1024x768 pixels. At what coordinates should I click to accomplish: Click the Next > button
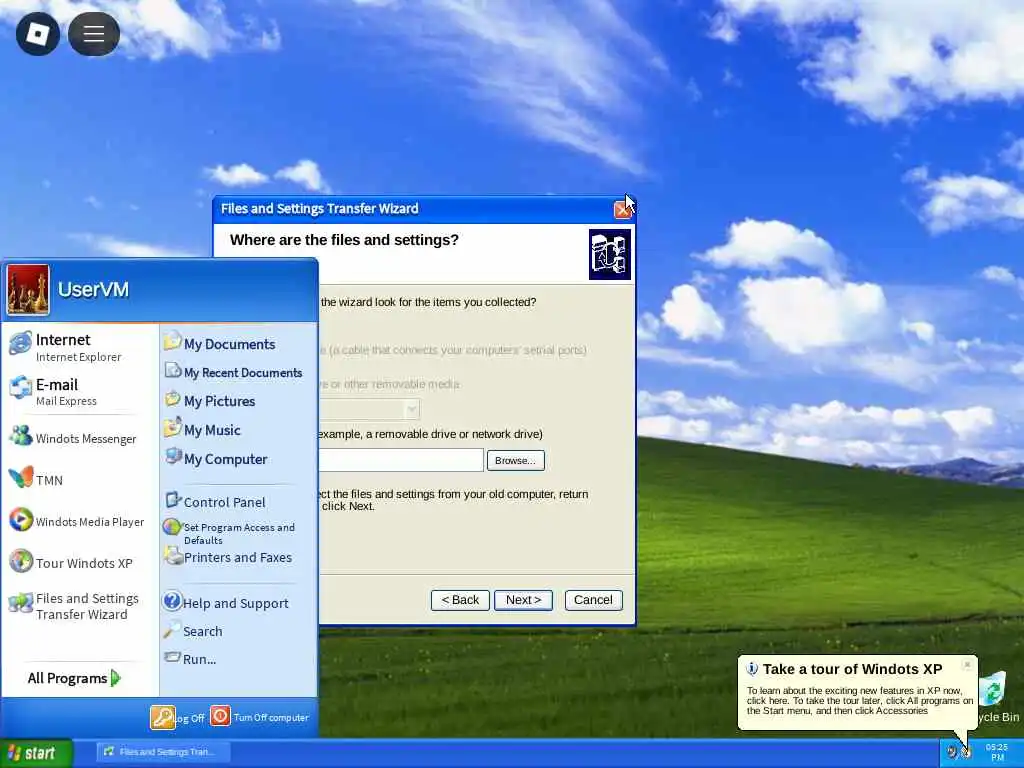(x=523, y=600)
